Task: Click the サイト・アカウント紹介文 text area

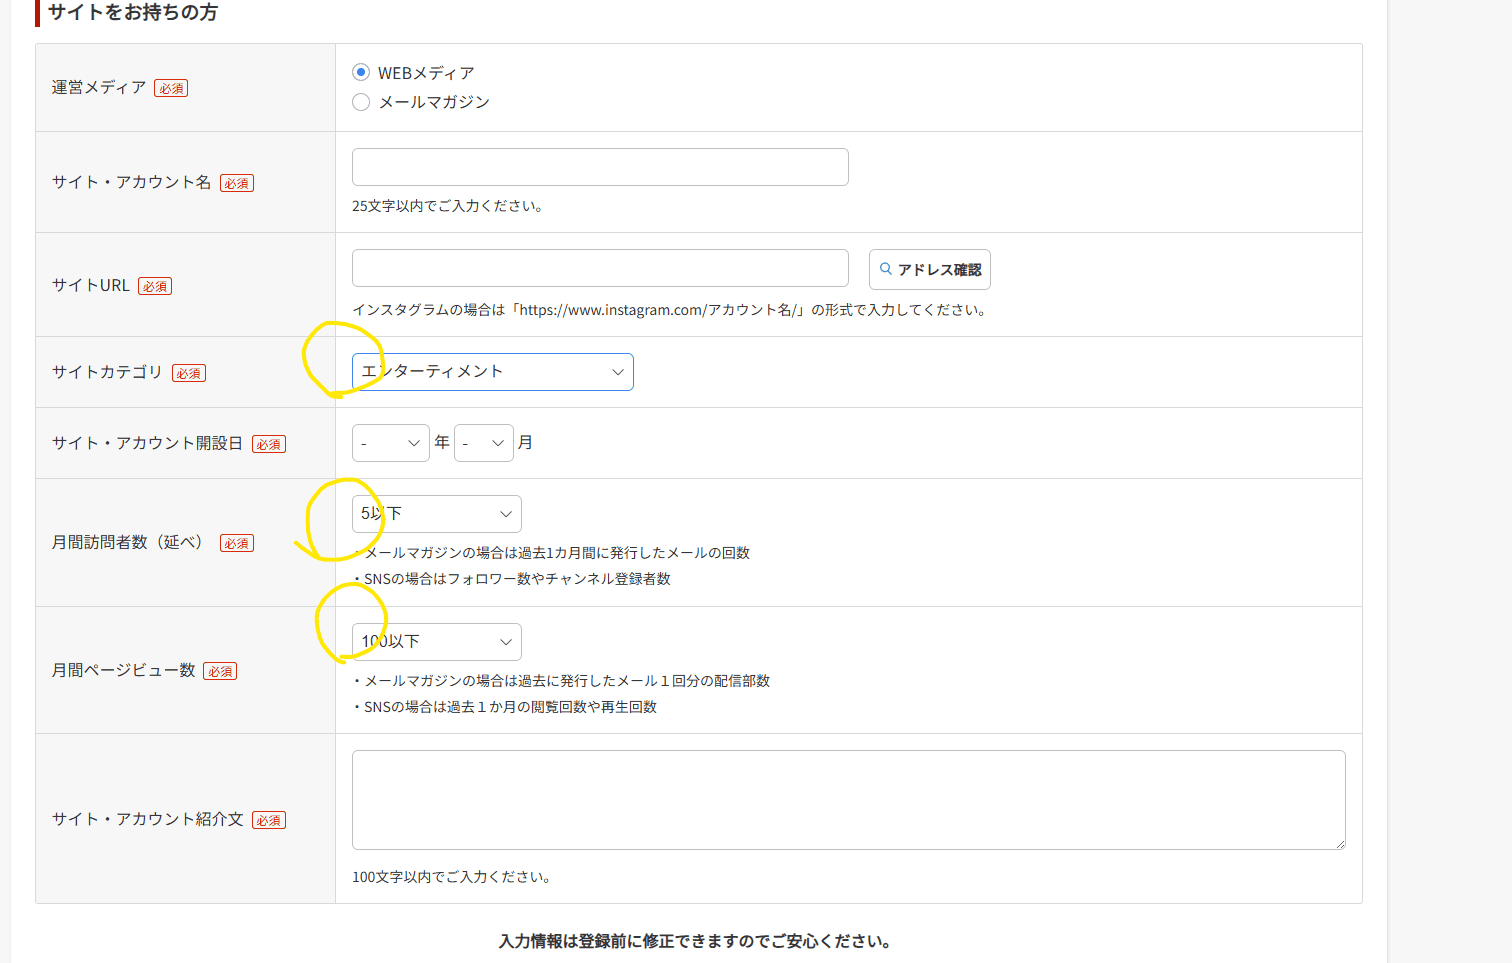Action: coord(849,800)
